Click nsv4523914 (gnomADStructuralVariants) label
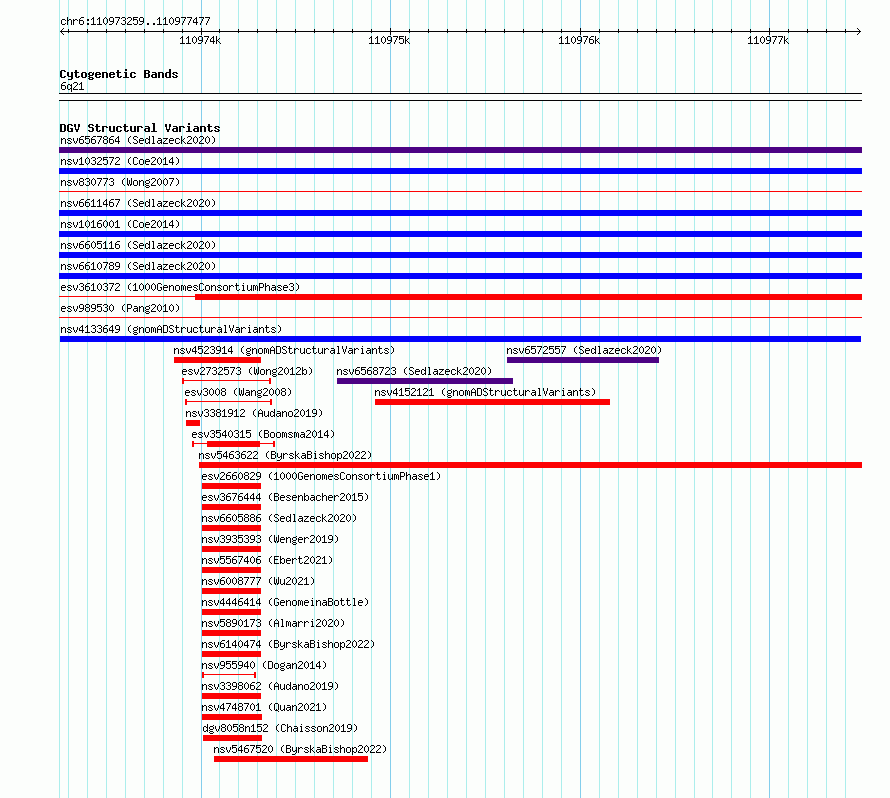Viewport: 890px width, 798px height. point(284,350)
